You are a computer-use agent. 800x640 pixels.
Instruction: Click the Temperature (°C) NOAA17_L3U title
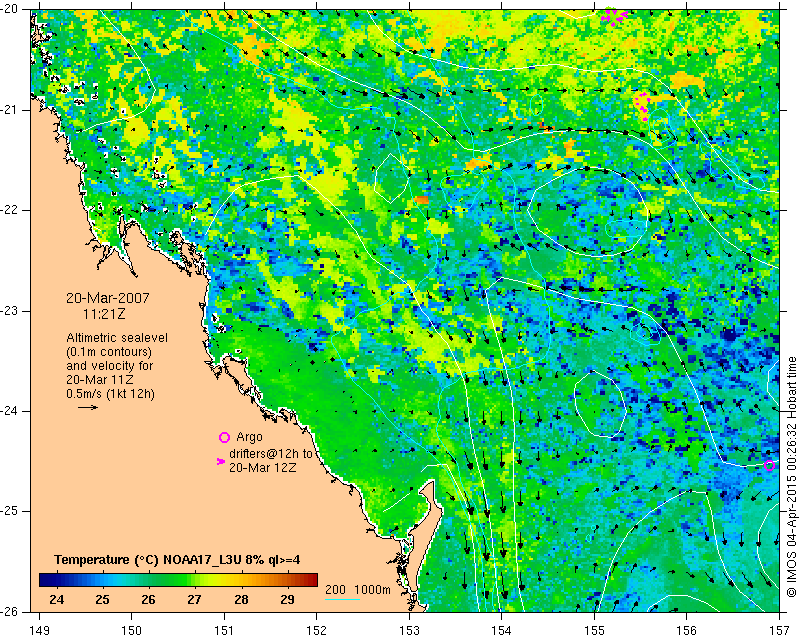point(177,560)
